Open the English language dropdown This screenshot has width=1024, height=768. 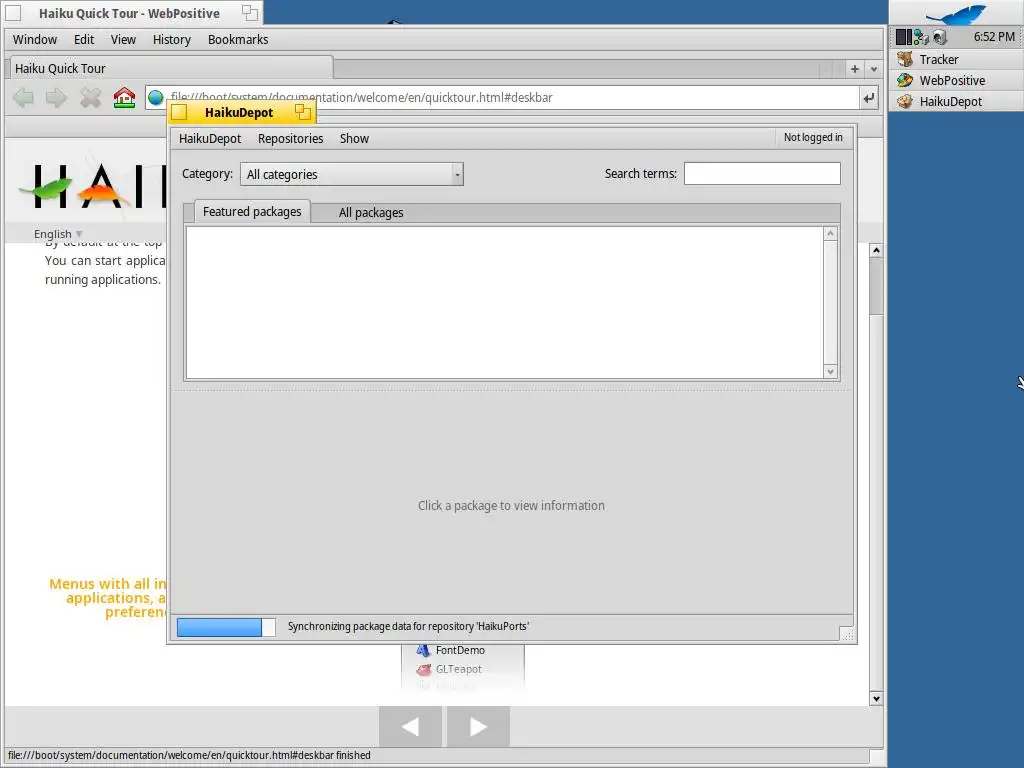click(x=58, y=234)
